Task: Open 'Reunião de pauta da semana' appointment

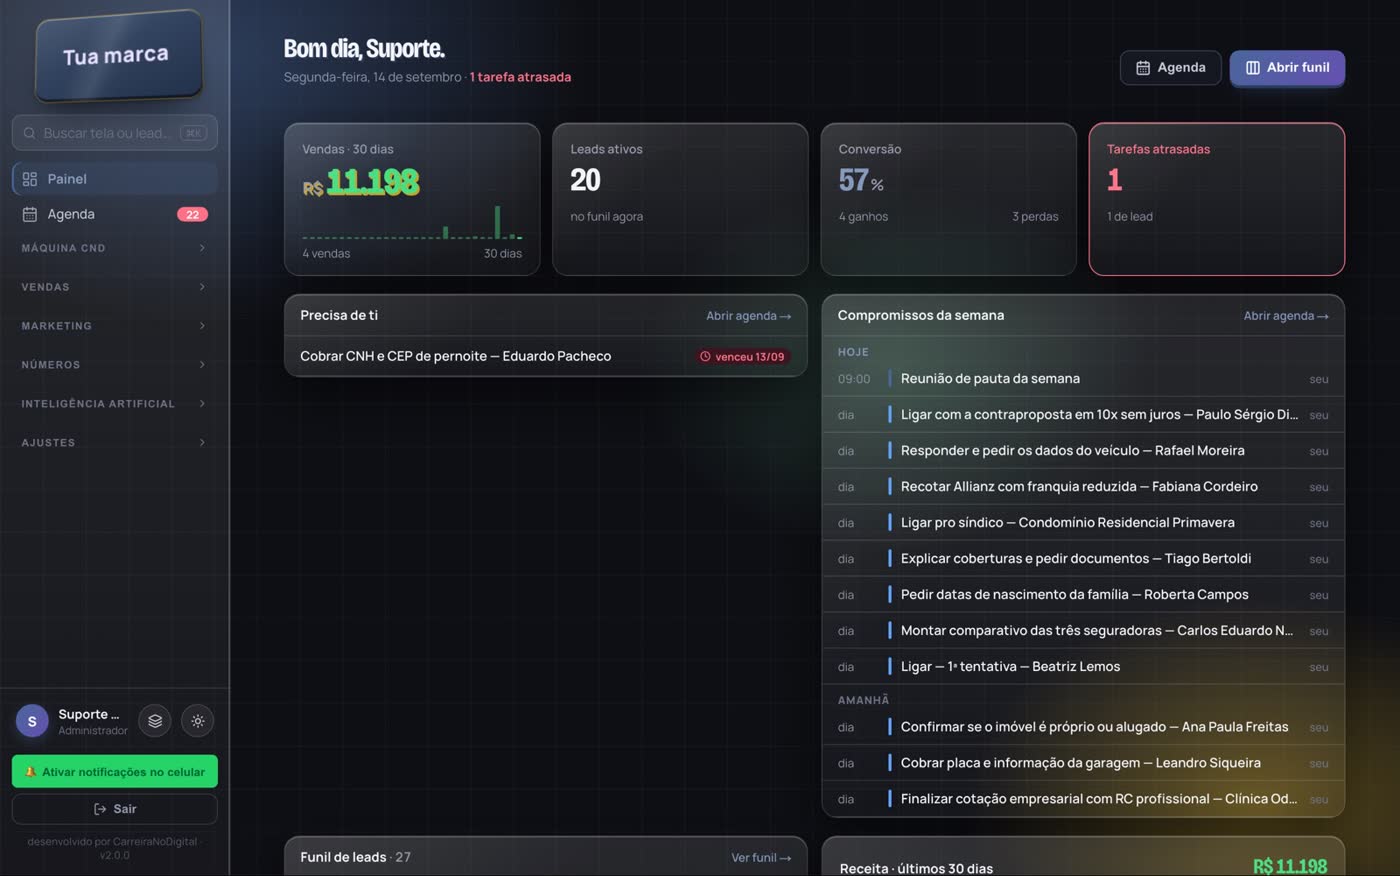Action: pyautogui.click(x=1083, y=379)
